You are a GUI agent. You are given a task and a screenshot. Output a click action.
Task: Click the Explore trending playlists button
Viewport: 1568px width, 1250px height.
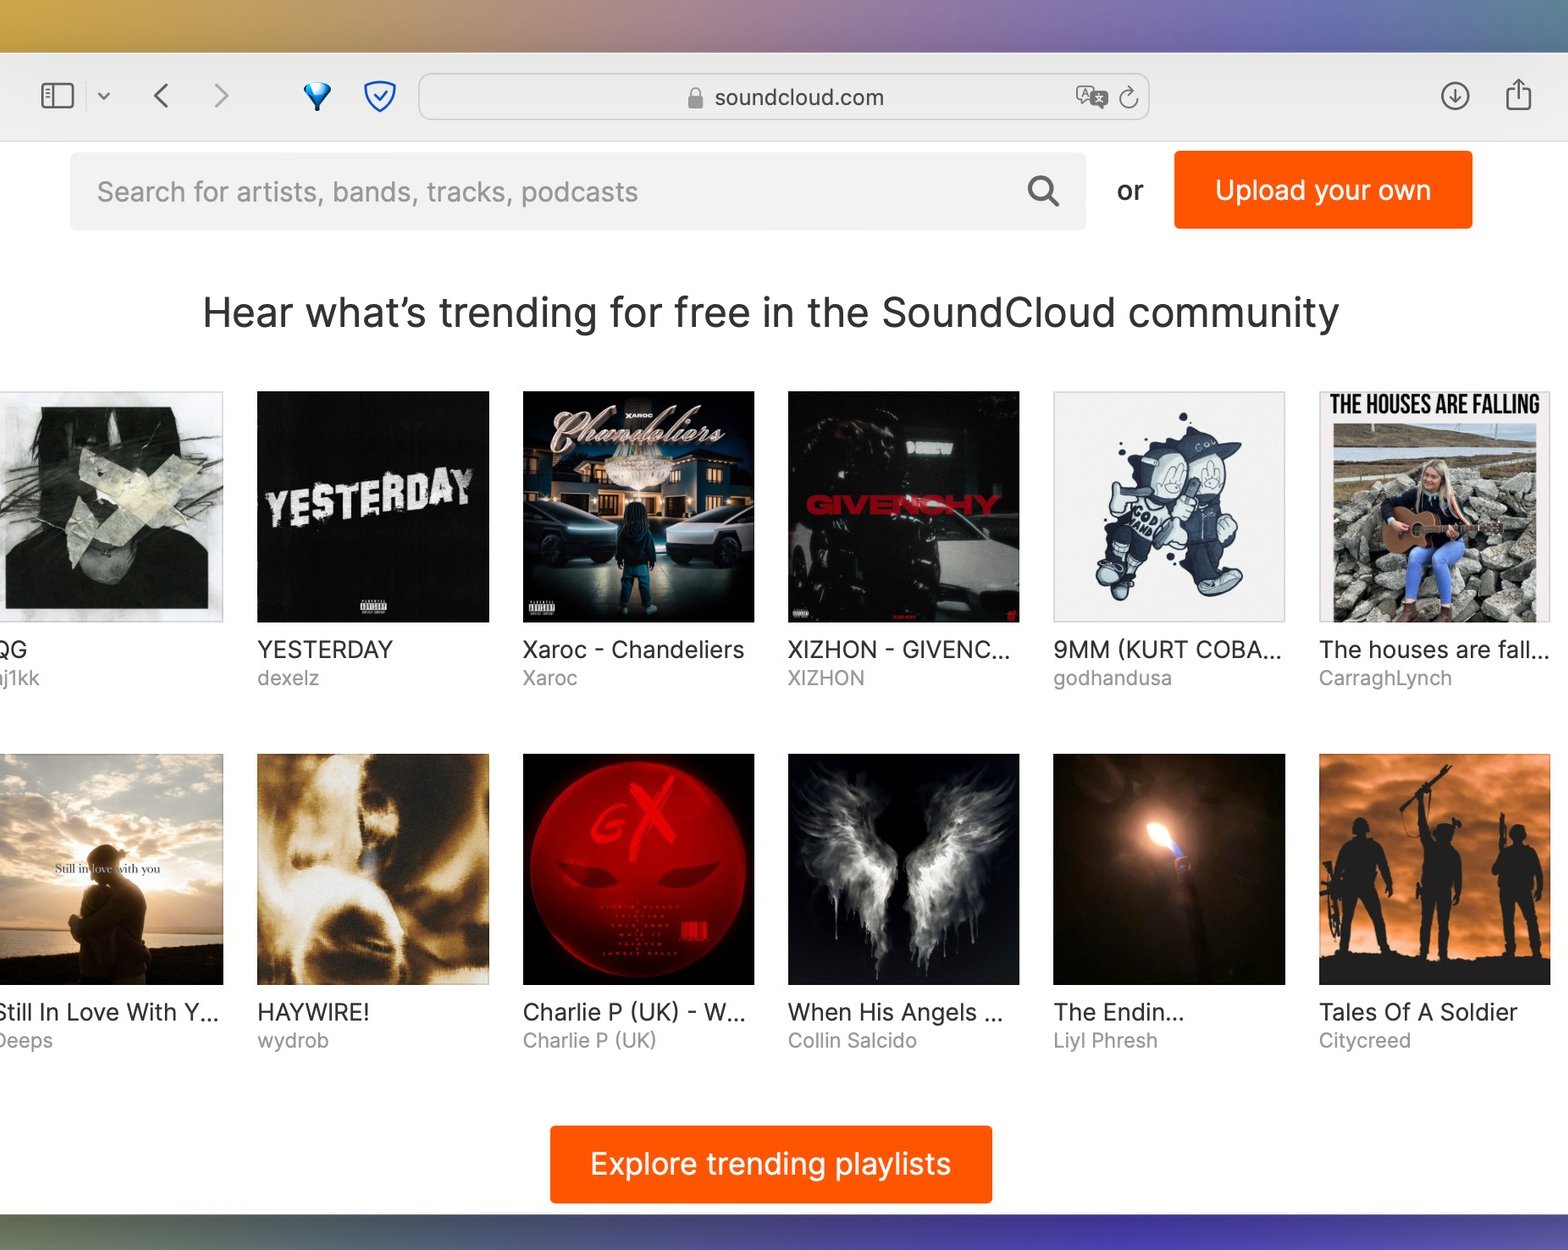point(771,1164)
